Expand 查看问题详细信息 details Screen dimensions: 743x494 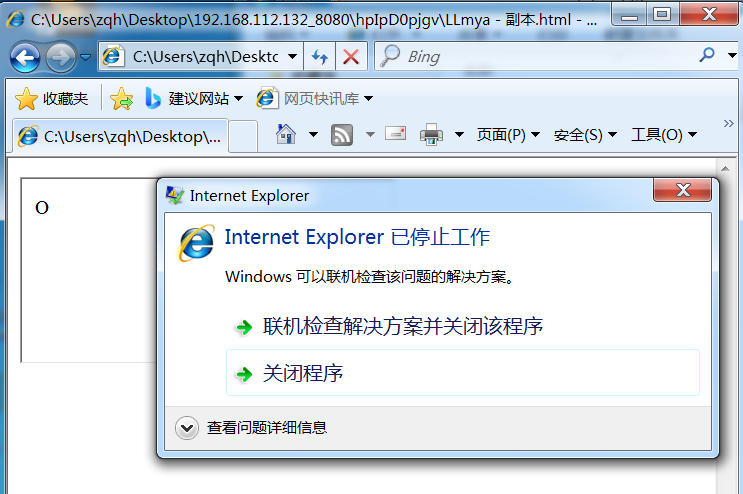pos(251,428)
